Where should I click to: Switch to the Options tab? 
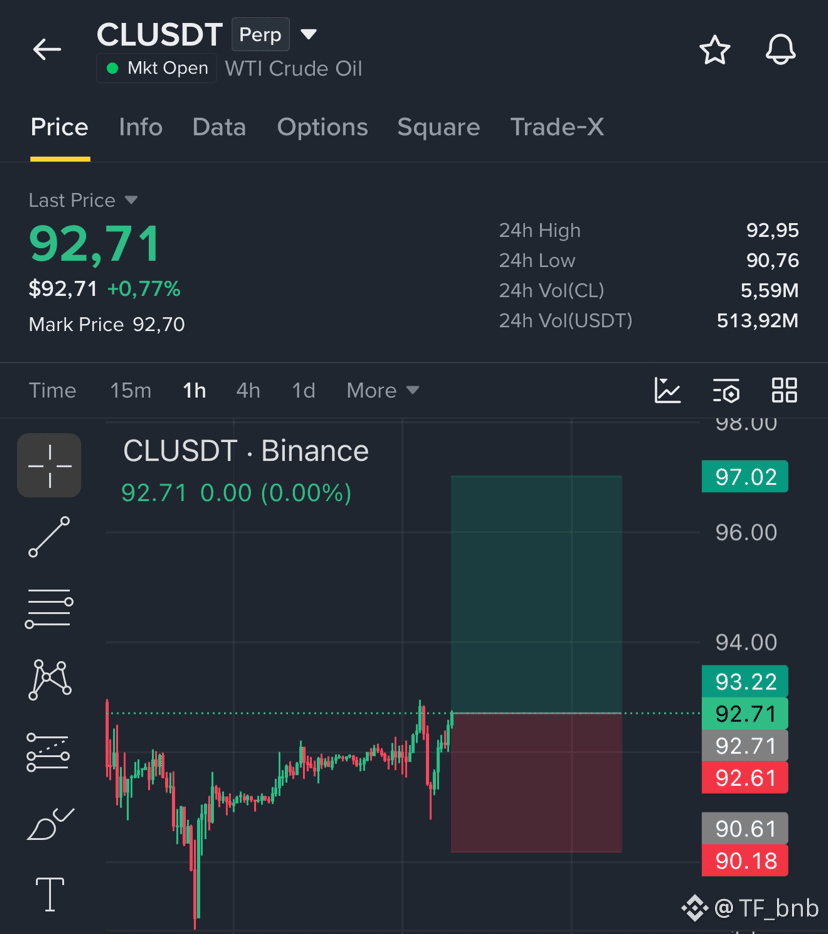[x=322, y=127]
